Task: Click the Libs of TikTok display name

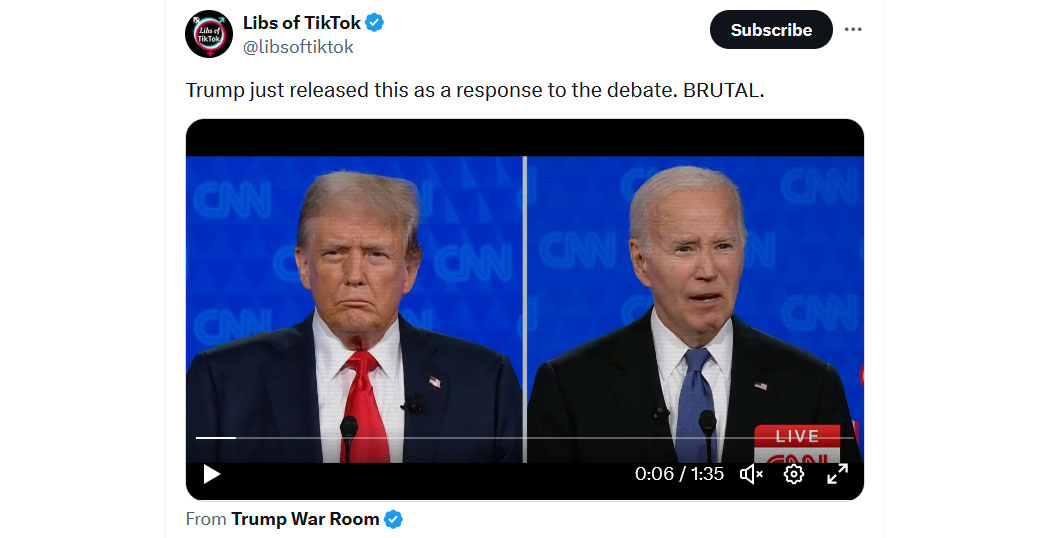Action: click(x=302, y=23)
